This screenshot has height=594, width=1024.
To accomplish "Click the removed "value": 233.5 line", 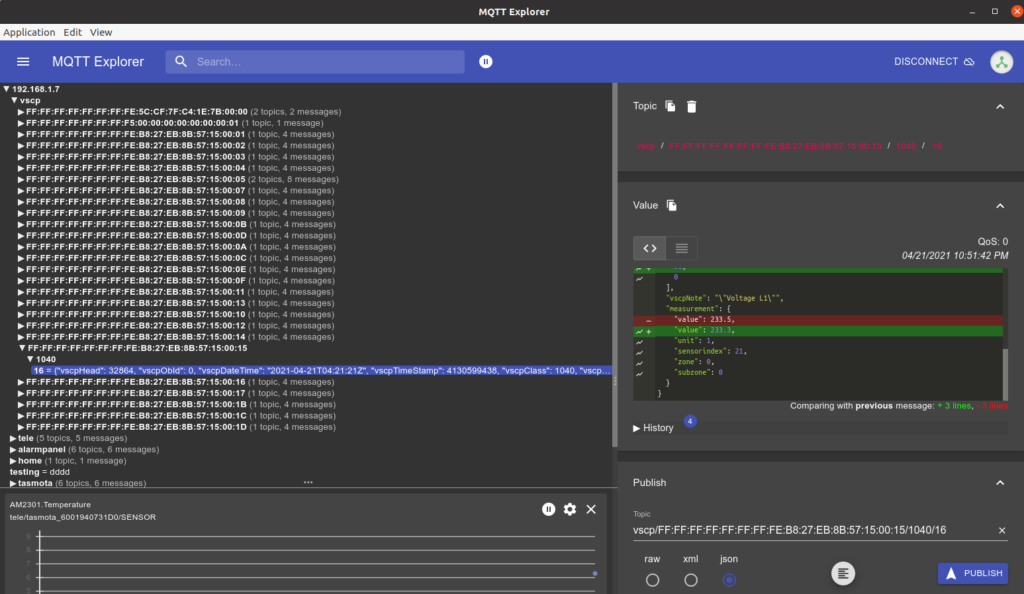I will [818, 320].
